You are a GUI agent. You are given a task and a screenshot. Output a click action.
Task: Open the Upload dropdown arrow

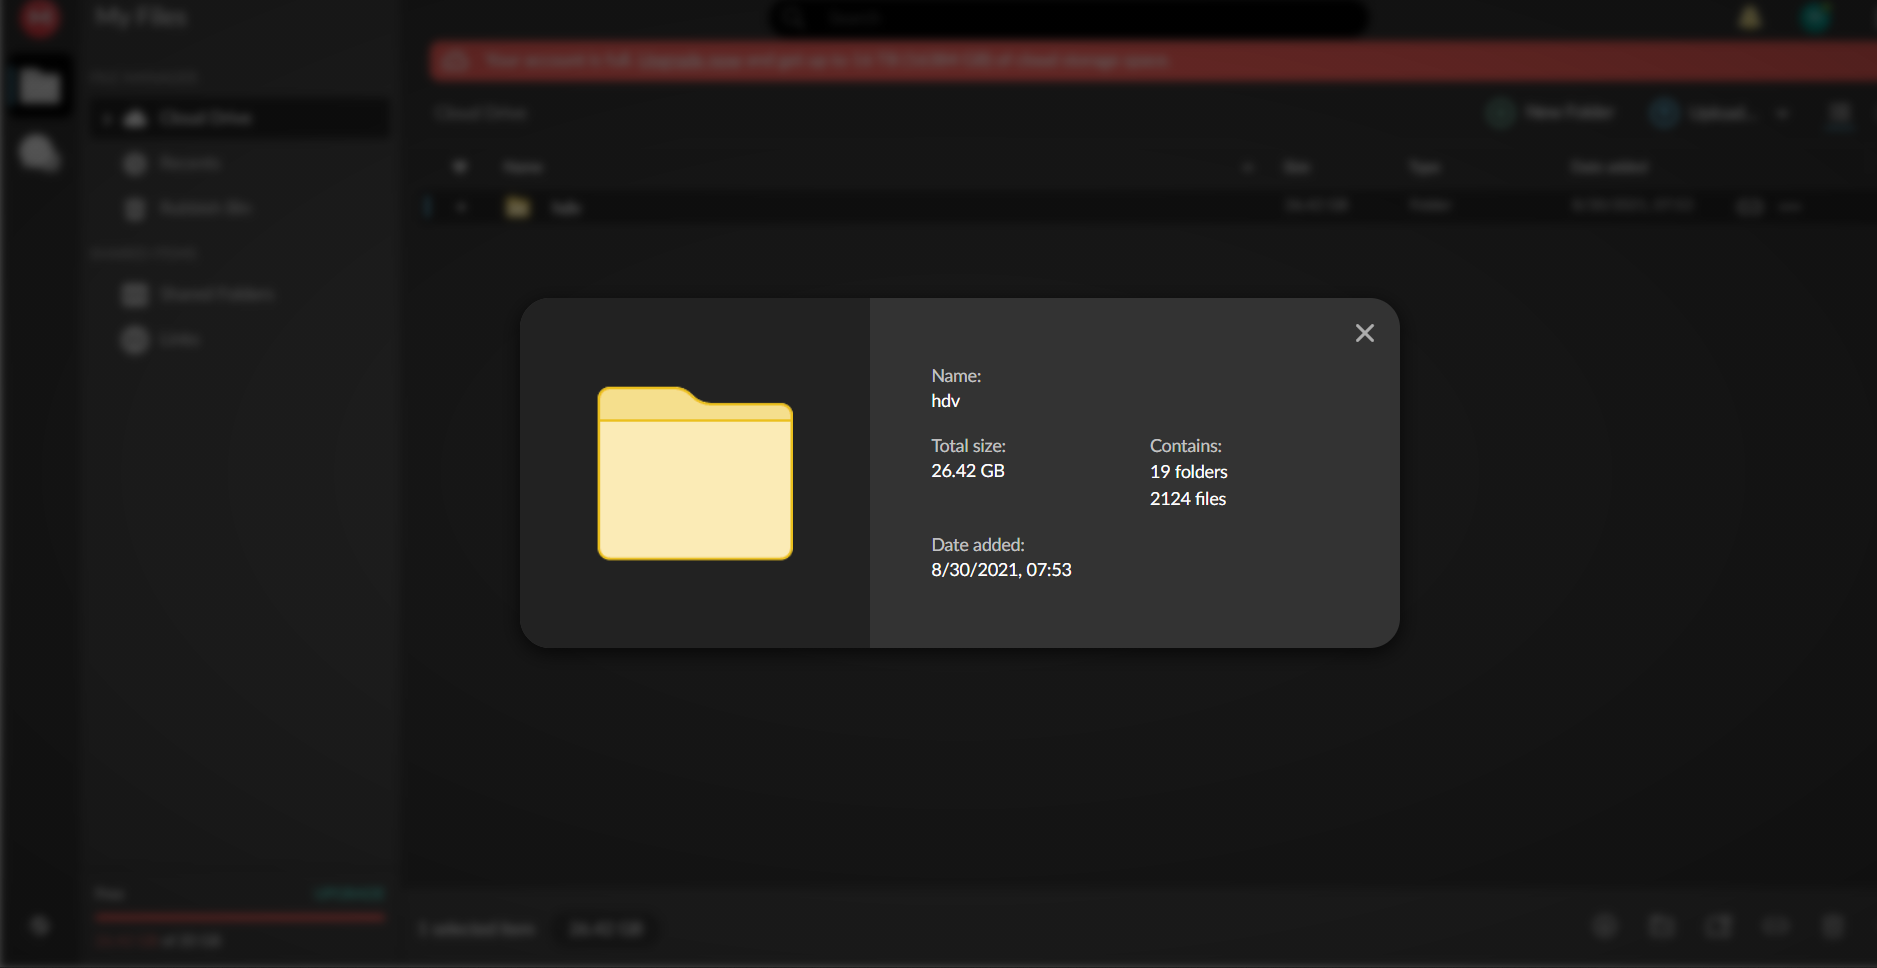point(1782,113)
